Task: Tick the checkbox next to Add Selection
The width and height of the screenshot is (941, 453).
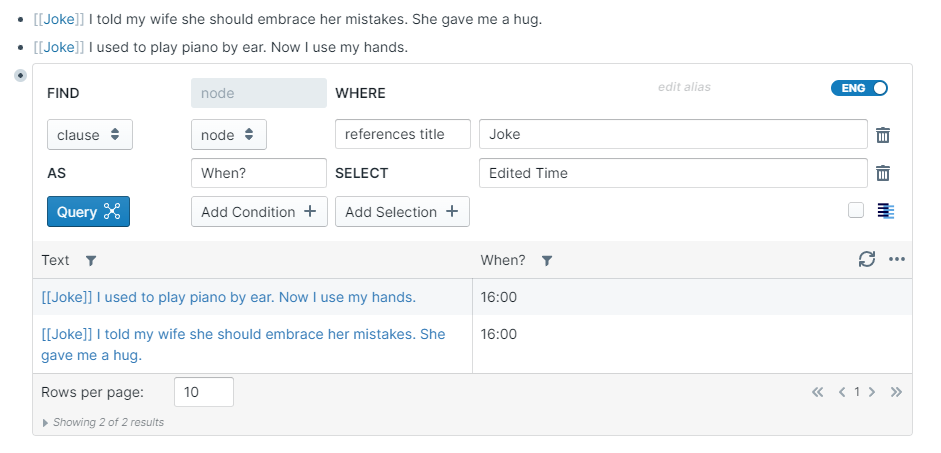Action: click(856, 210)
